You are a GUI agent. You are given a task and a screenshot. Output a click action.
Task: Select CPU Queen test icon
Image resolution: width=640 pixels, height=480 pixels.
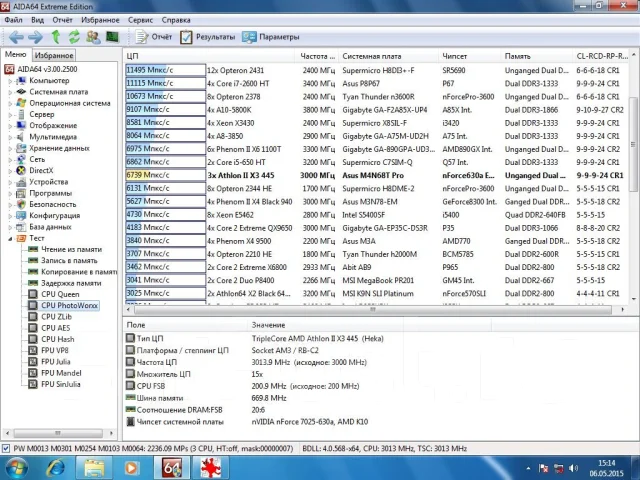(x=33, y=294)
